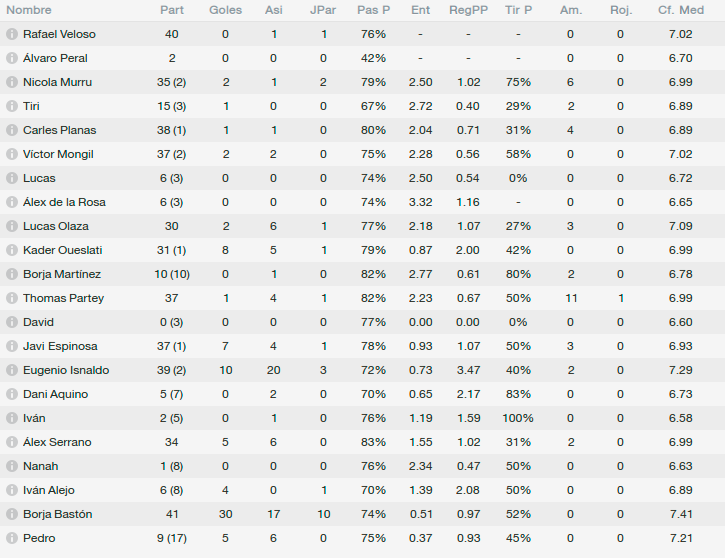Click the Asi column header
The image size is (725, 558).
[x=274, y=10]
